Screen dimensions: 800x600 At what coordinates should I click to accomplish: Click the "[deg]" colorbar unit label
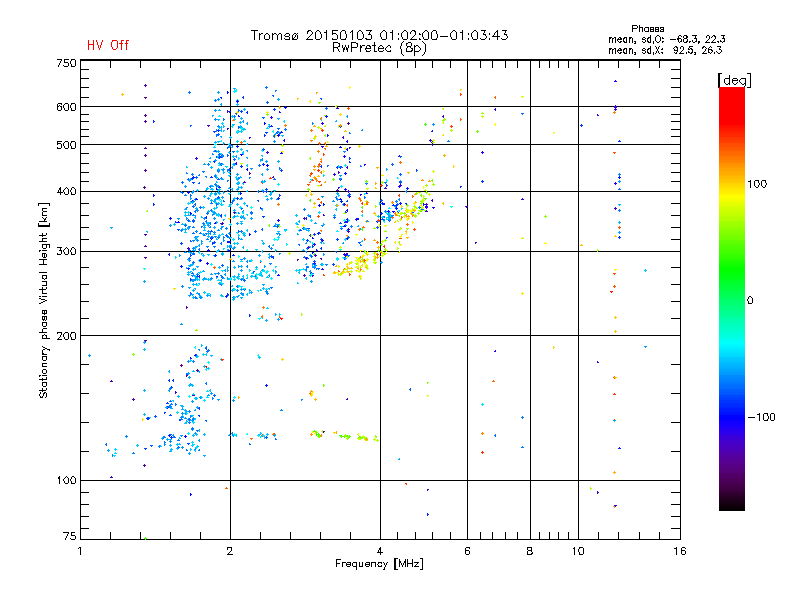[x=734, y=80]
